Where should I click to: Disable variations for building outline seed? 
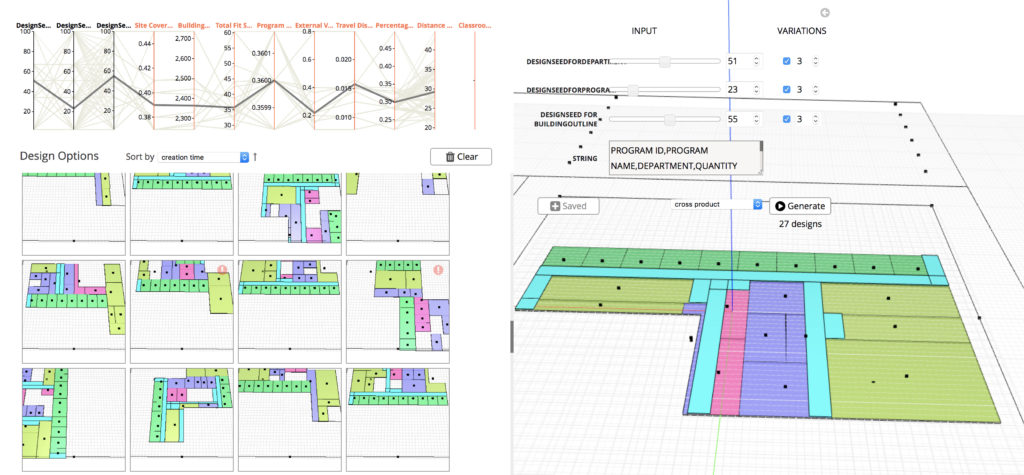coord(786,120)
